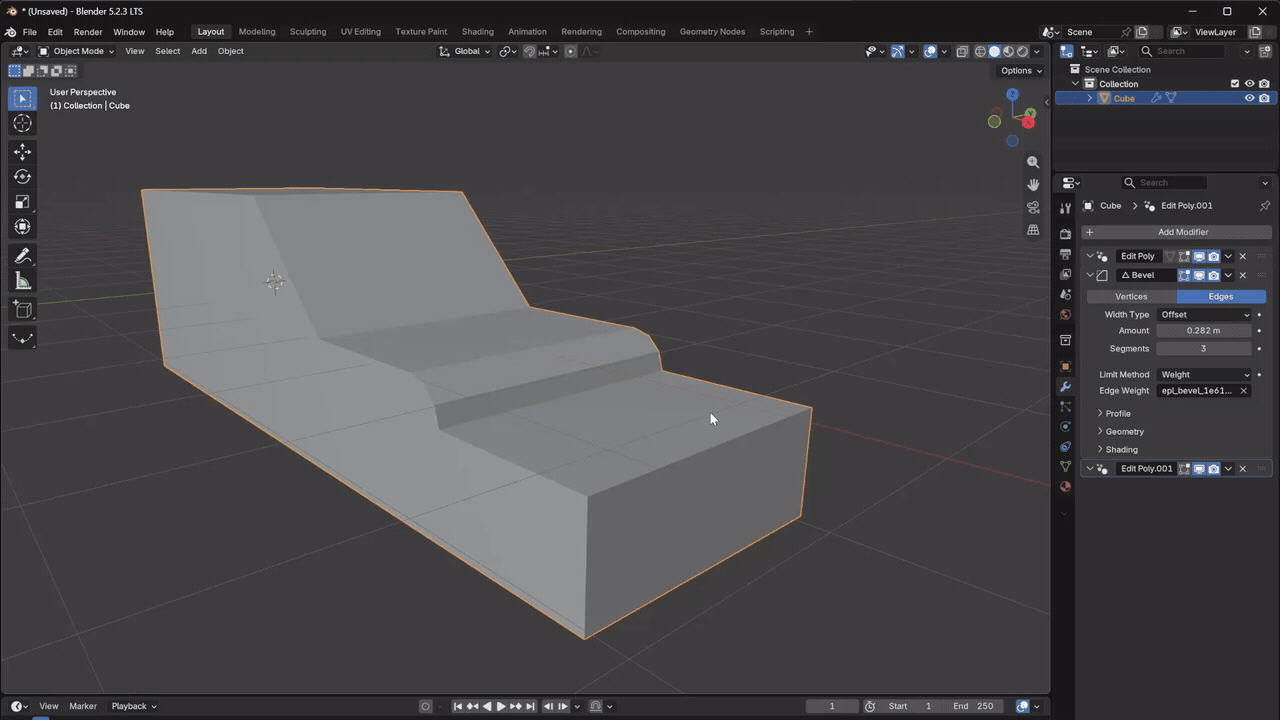
Task: Switch perspective/orthographic with the grid icon
Action: point(1033,230)
